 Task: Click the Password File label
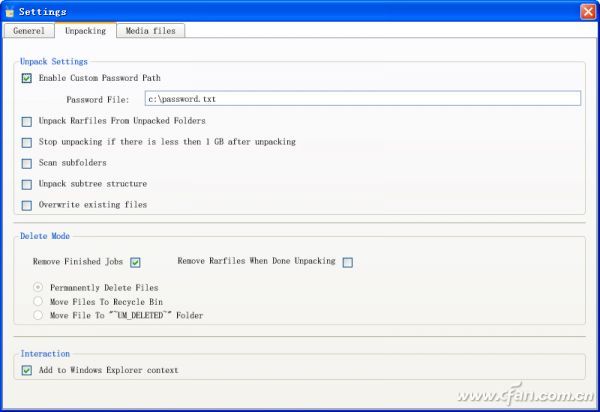(x=97, y=99)
